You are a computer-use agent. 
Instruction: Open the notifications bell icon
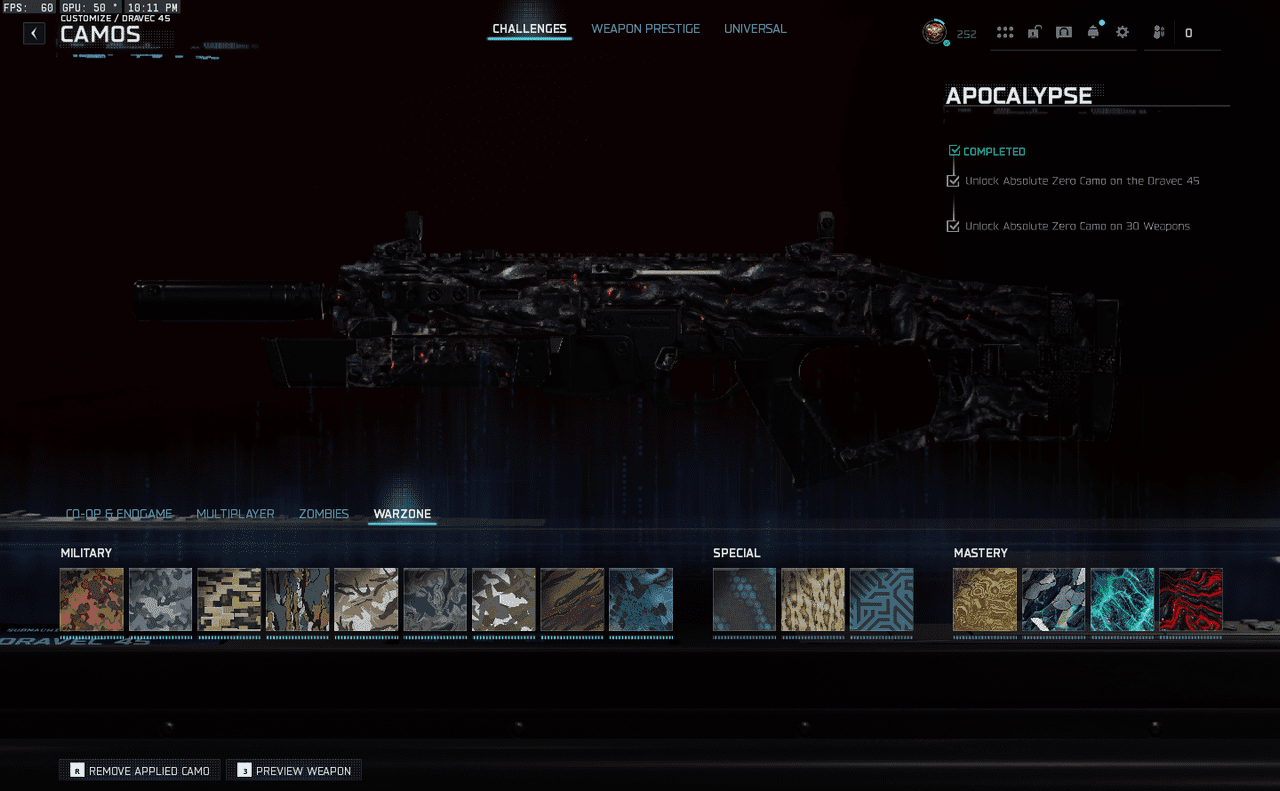tap(1093, 33)
